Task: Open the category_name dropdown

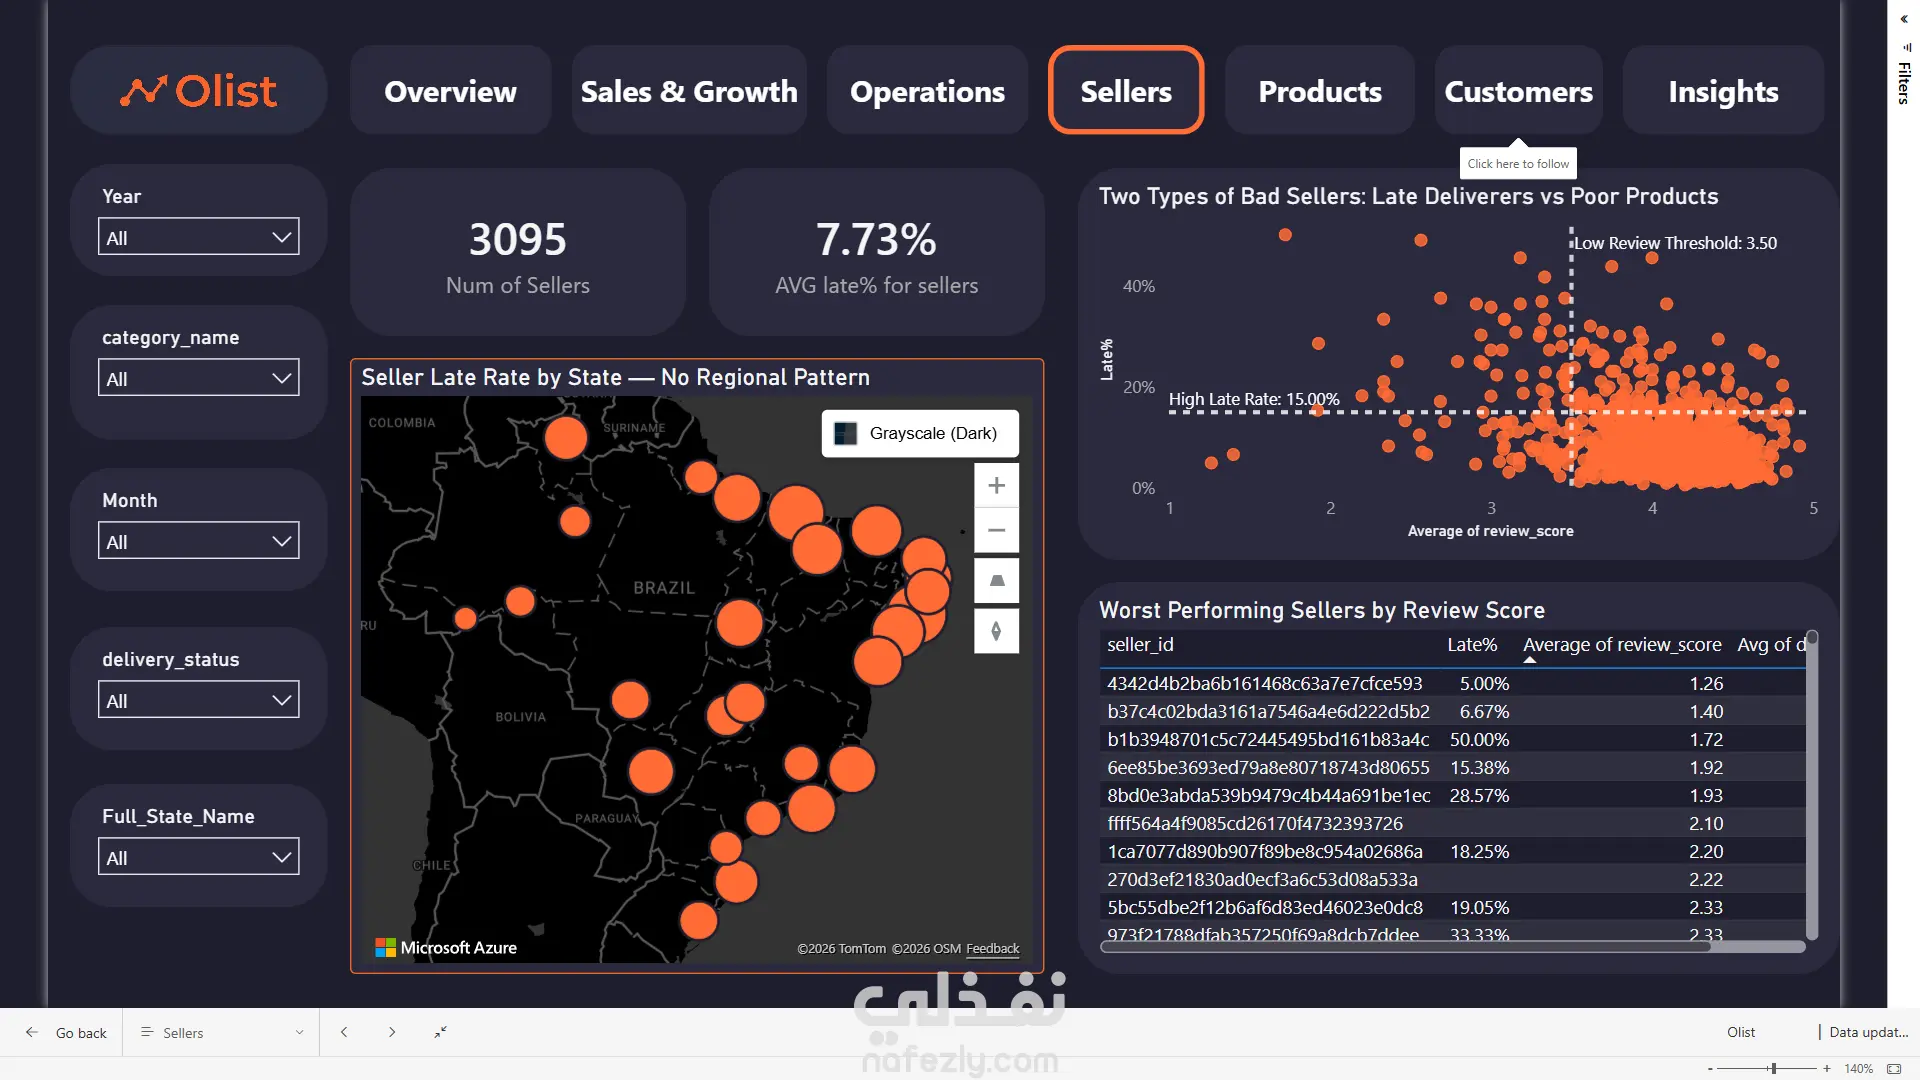Action: pos(199,378)
